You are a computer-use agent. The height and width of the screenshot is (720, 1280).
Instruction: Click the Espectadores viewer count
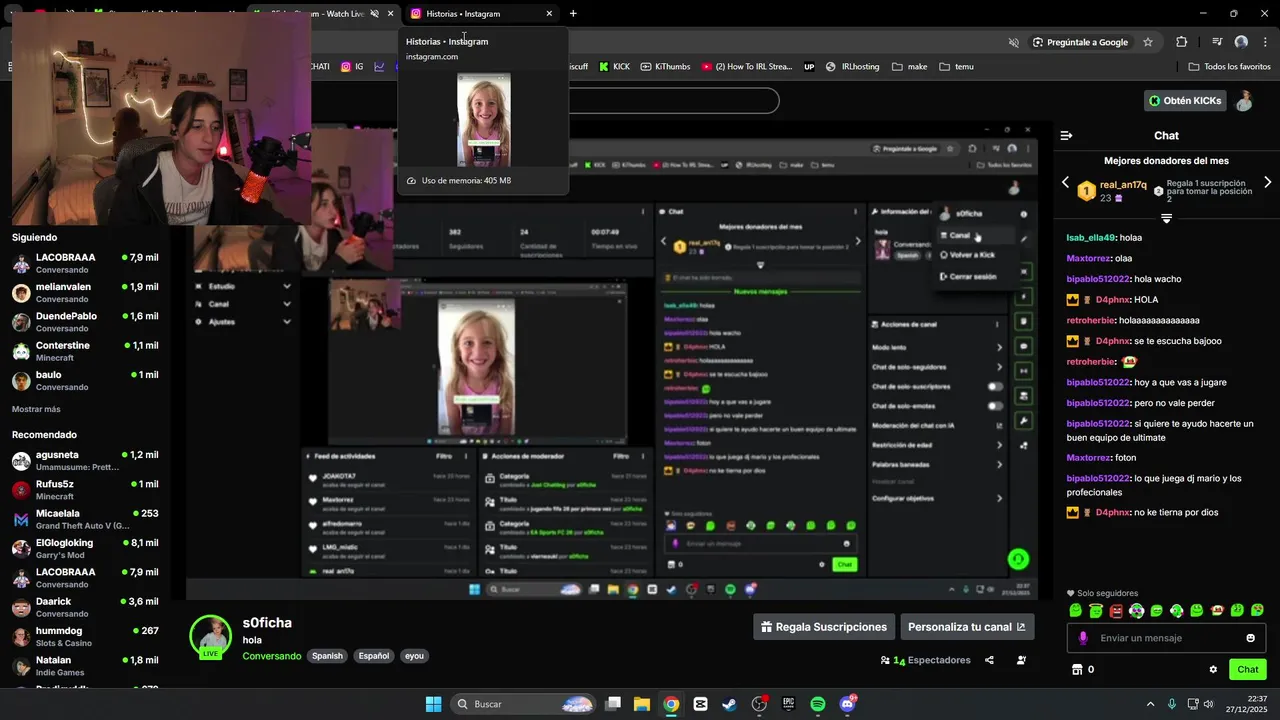(925, 660)
